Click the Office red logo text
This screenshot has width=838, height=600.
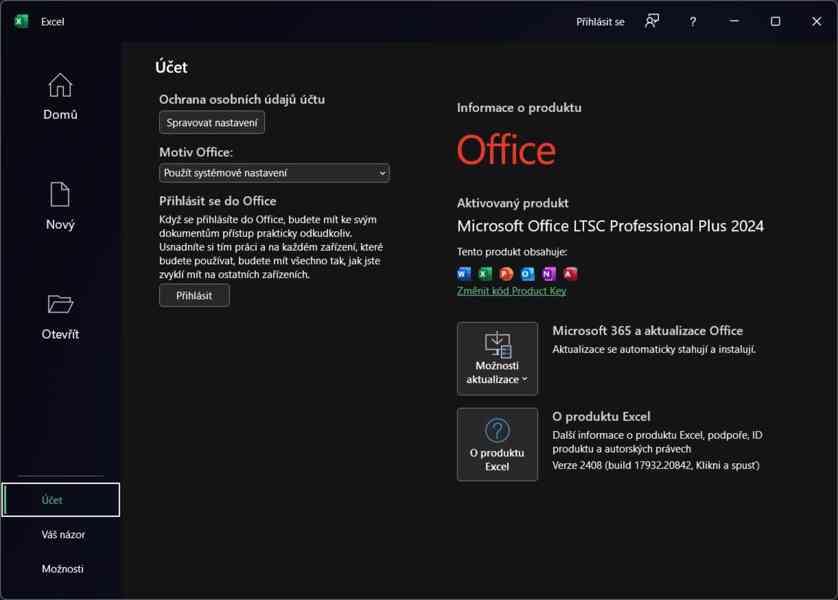point(506,150)
